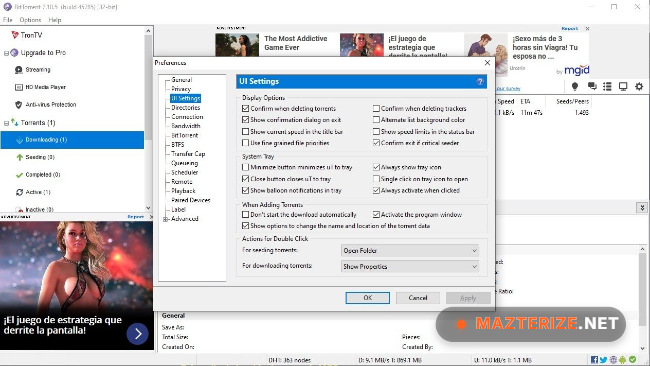Open downloading torrents double-click dropdown
The image size is (650, 366).
tap(410, 267)
